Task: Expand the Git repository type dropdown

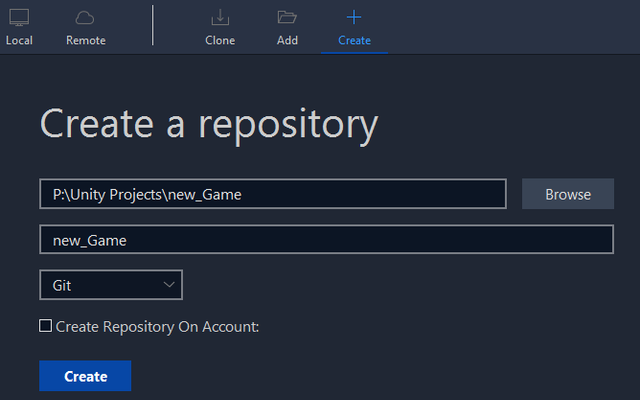Action: [111, 285]
